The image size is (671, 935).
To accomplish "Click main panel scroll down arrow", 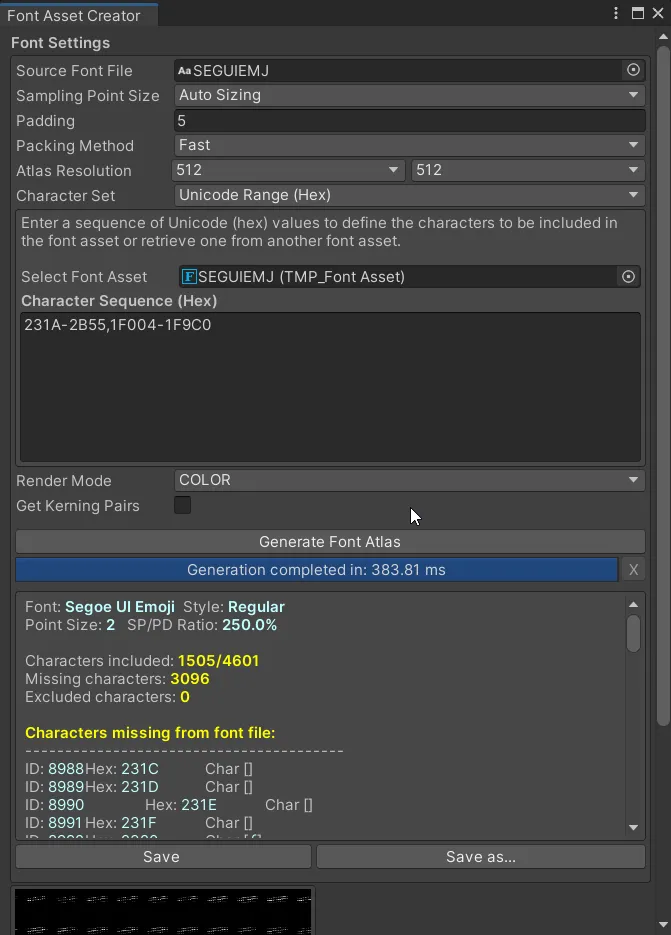I will tap(663, 925).
